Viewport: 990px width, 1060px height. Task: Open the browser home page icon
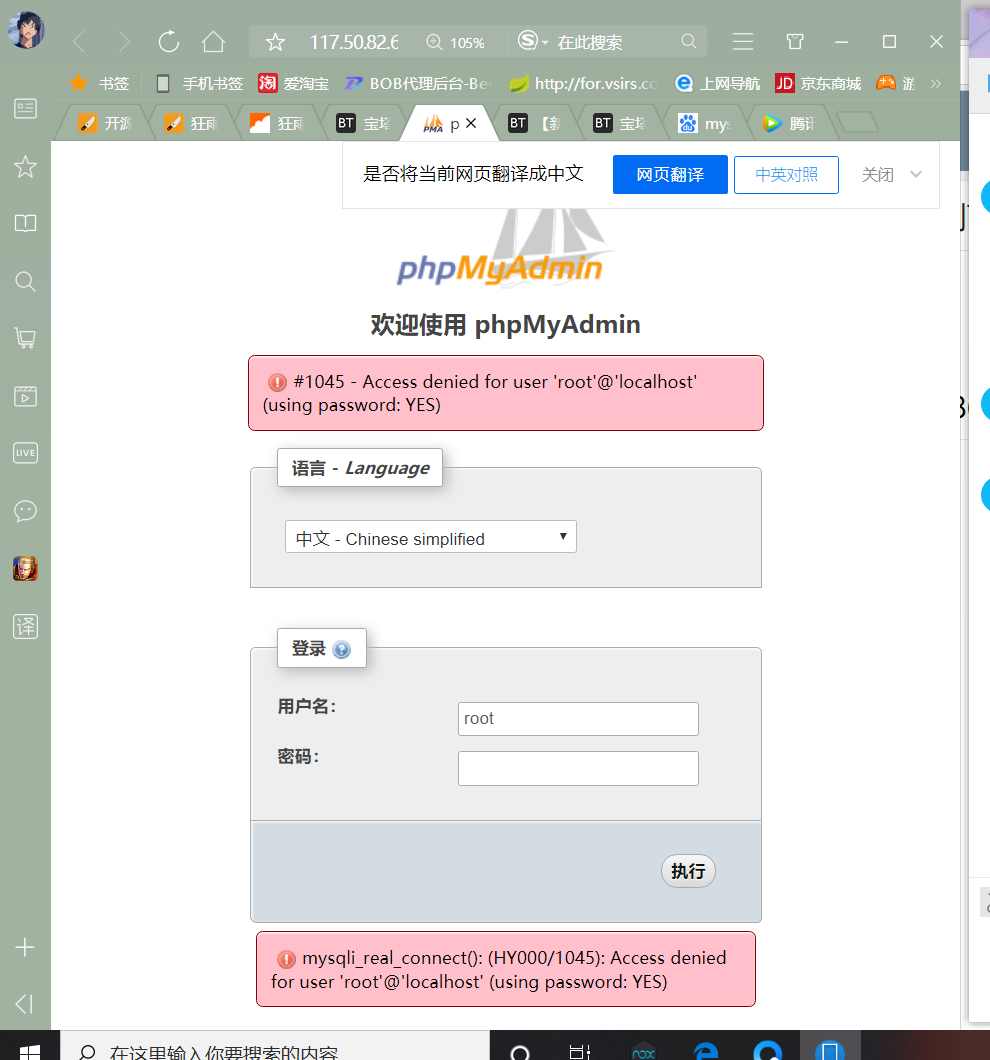[214, 42]
